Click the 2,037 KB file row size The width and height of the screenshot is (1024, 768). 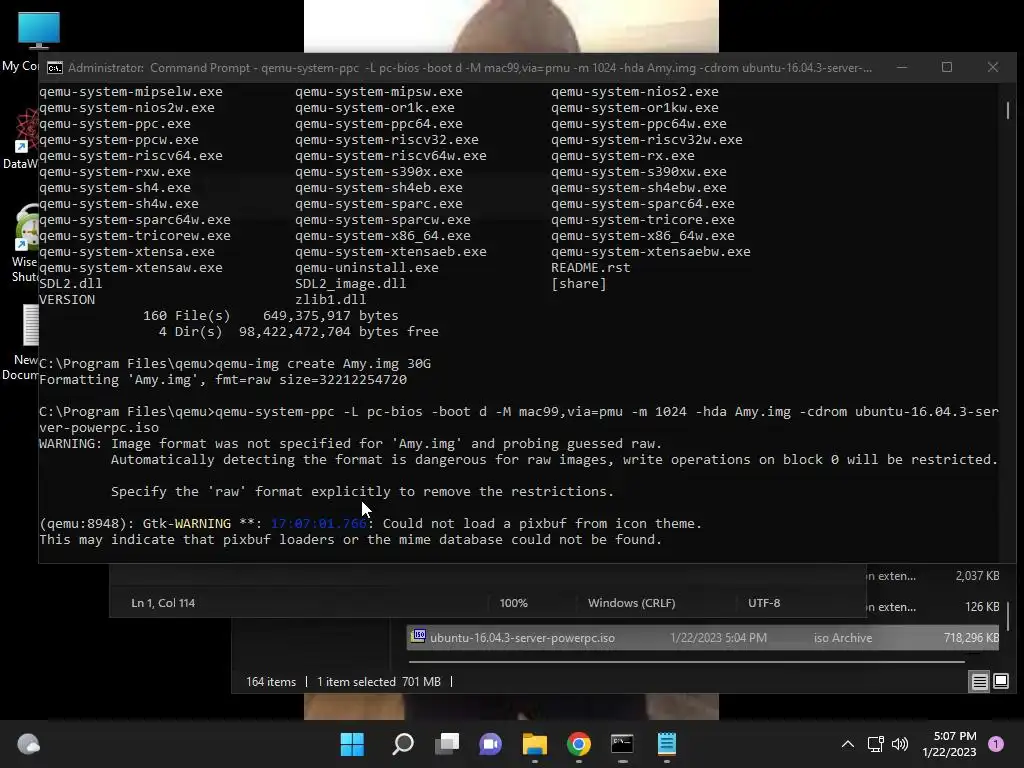click(x=977, y=576)
